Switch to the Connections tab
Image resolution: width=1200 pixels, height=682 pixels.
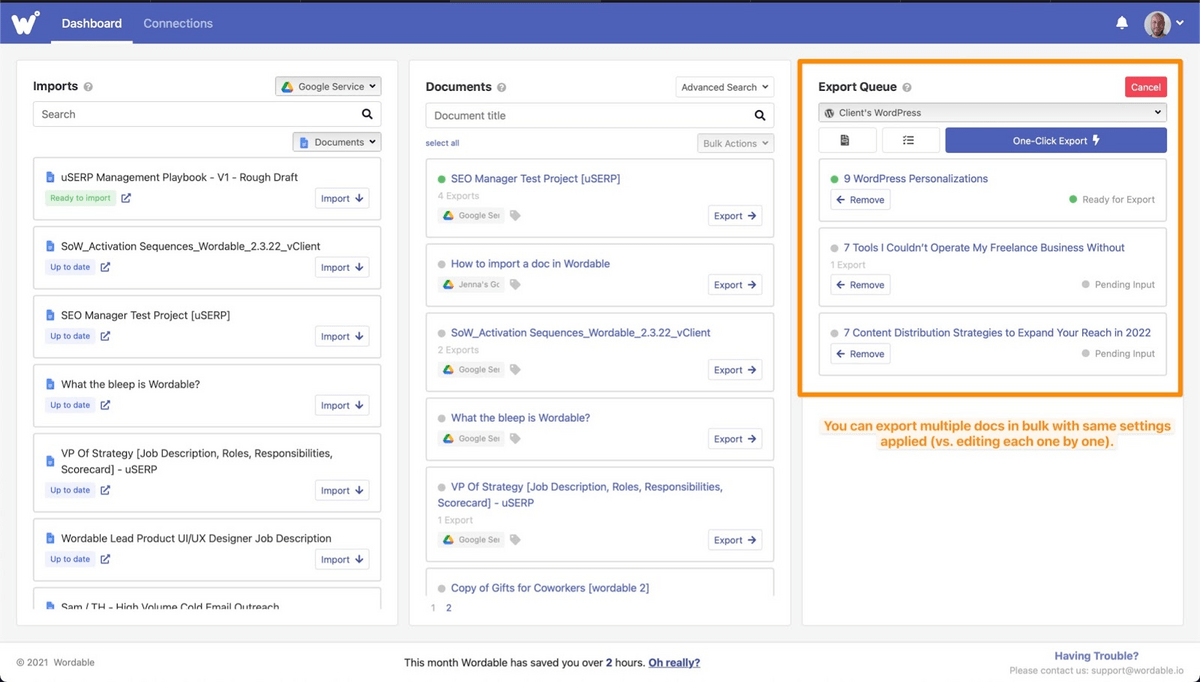coord(178,23)
